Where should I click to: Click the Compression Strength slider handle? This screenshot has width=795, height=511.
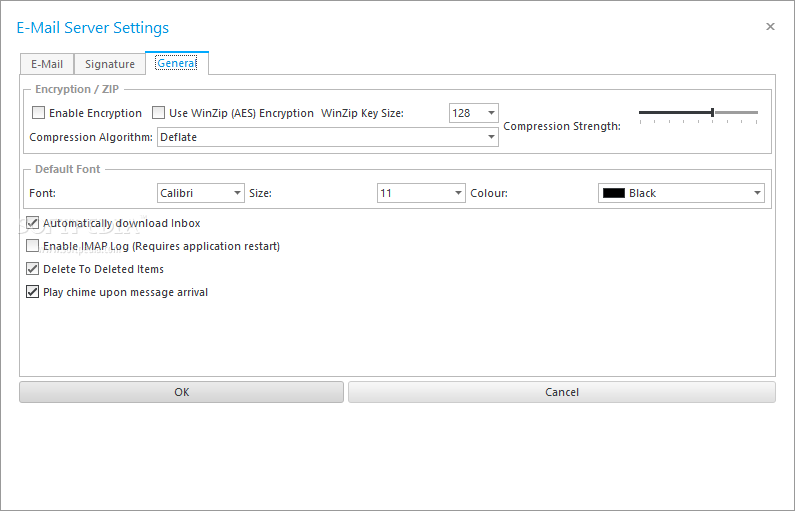pos(712,113)
